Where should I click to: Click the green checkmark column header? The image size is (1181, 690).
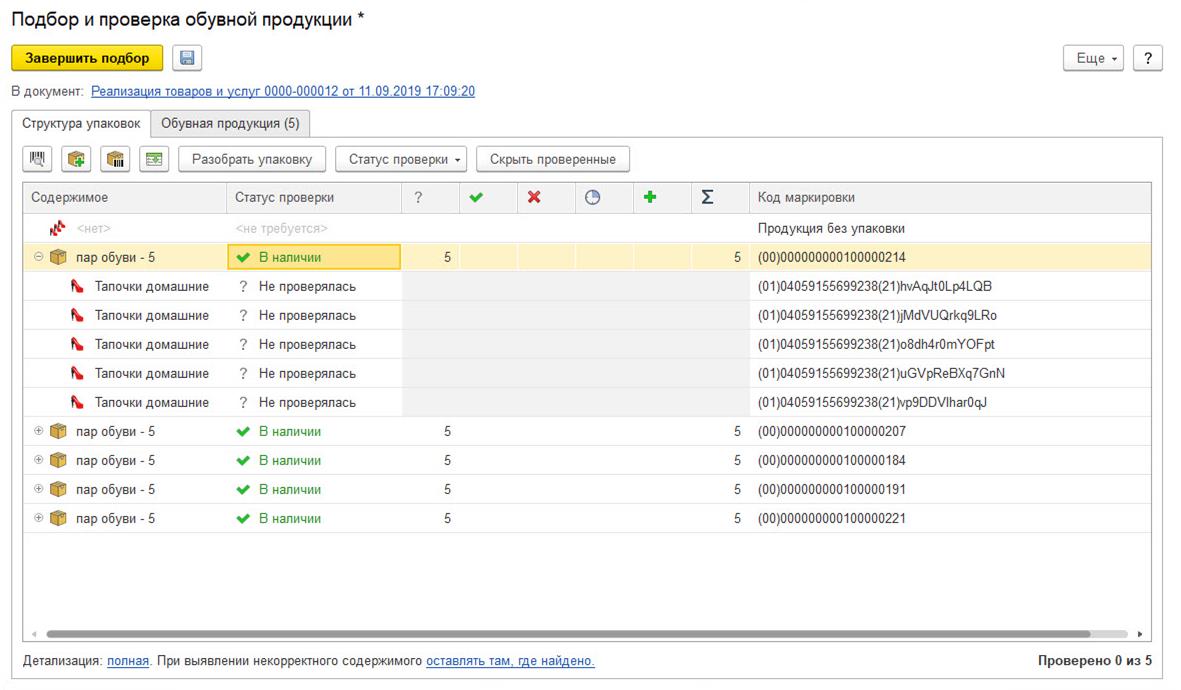476,198
